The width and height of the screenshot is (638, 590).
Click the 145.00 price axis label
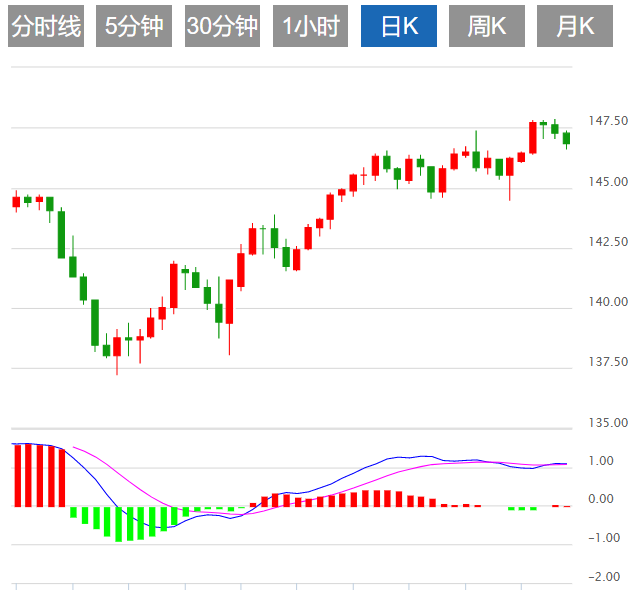click(x=608, y=181)
